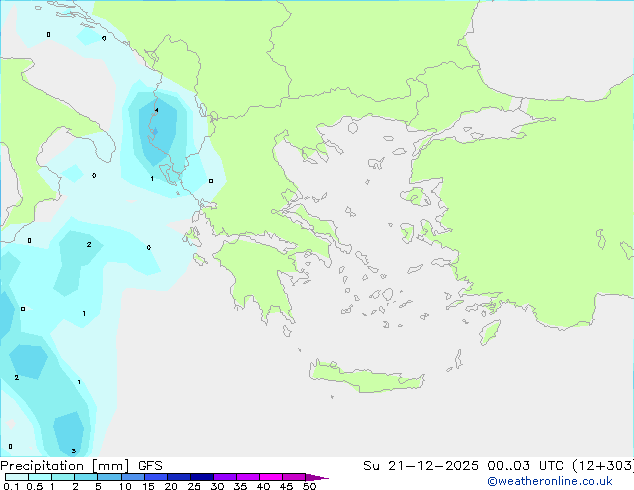
Task: Open the weatheronline.co.uk link
Action: (550, 481)
